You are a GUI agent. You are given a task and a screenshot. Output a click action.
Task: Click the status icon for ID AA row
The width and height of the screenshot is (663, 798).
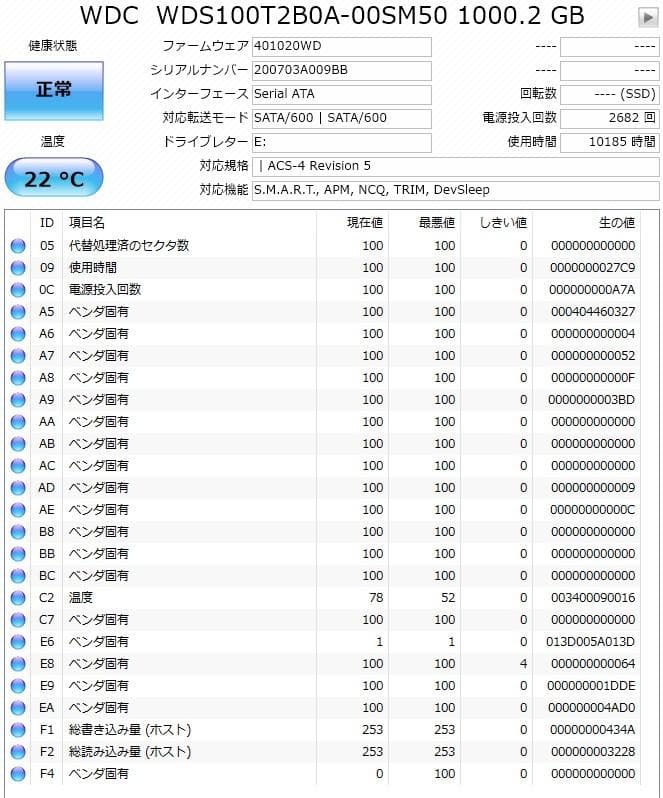[18, 422]
